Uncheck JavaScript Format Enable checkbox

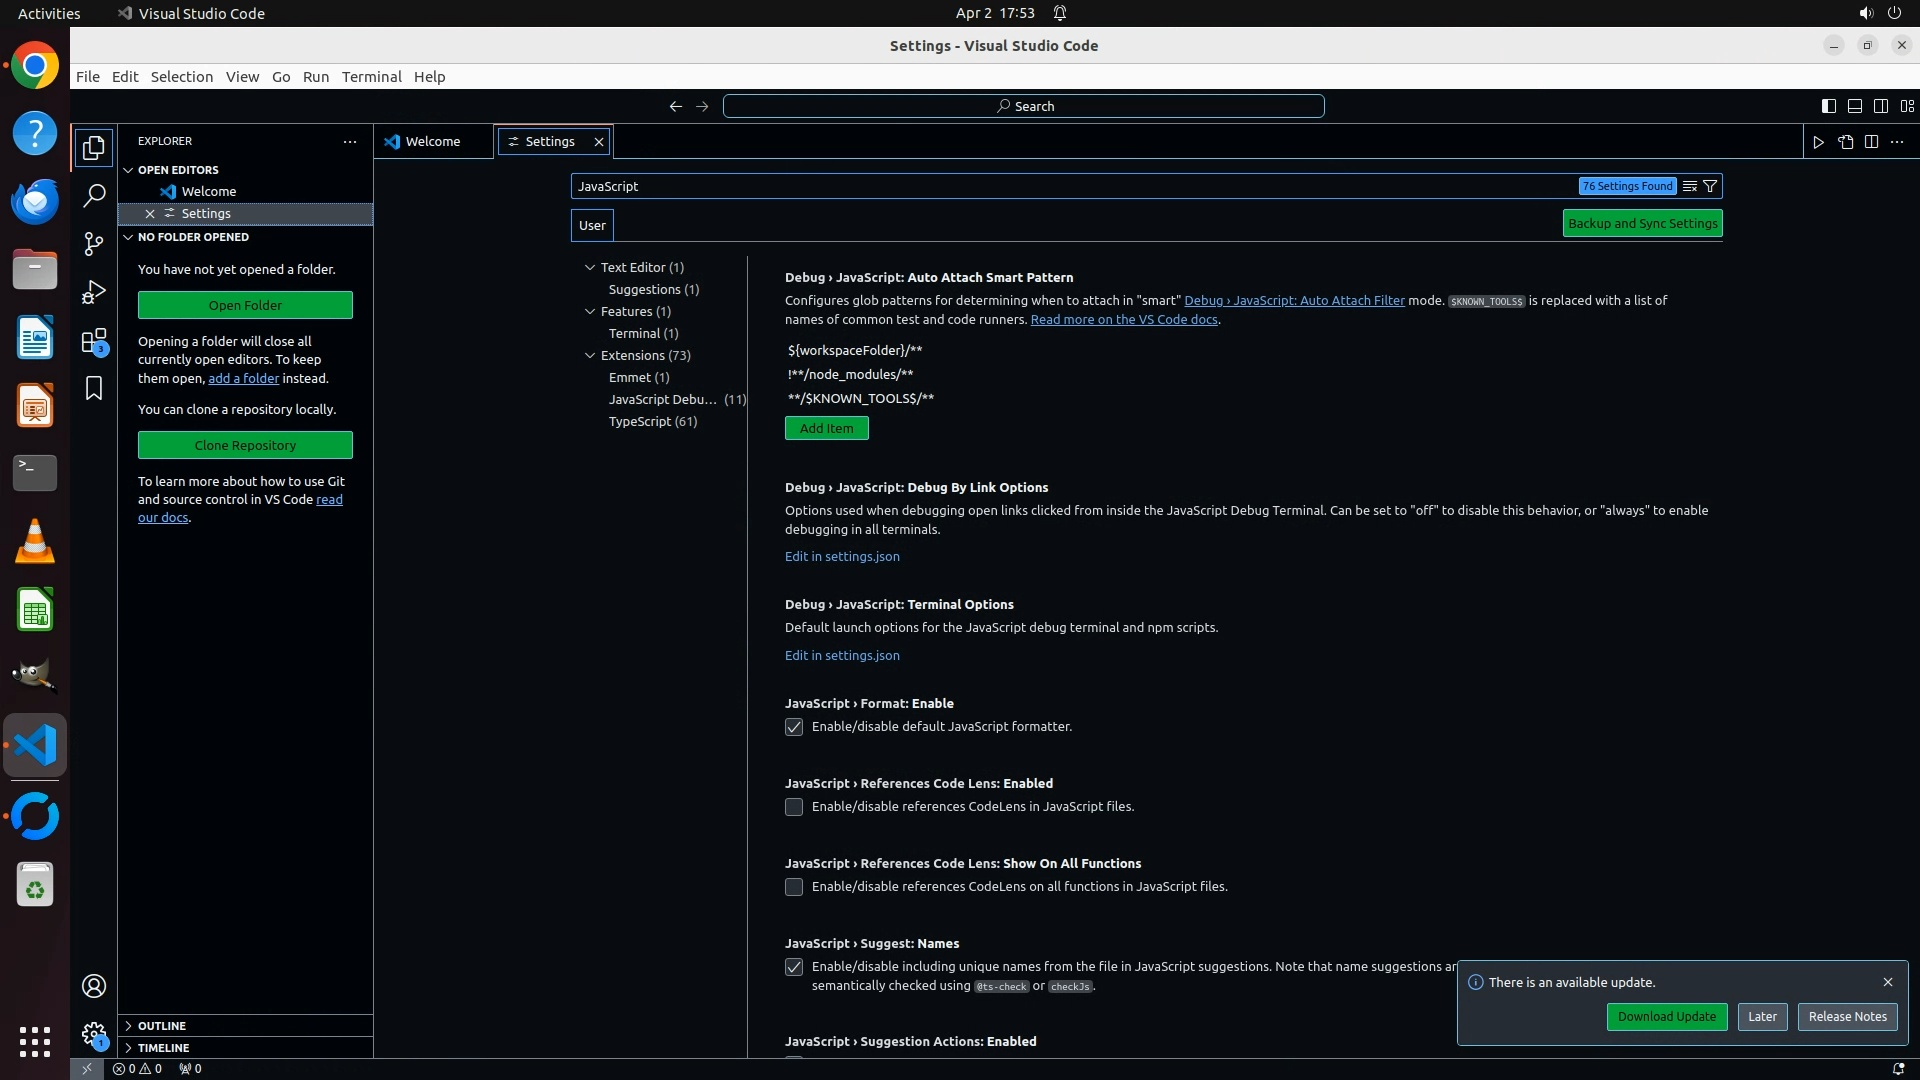coord(794,727)
